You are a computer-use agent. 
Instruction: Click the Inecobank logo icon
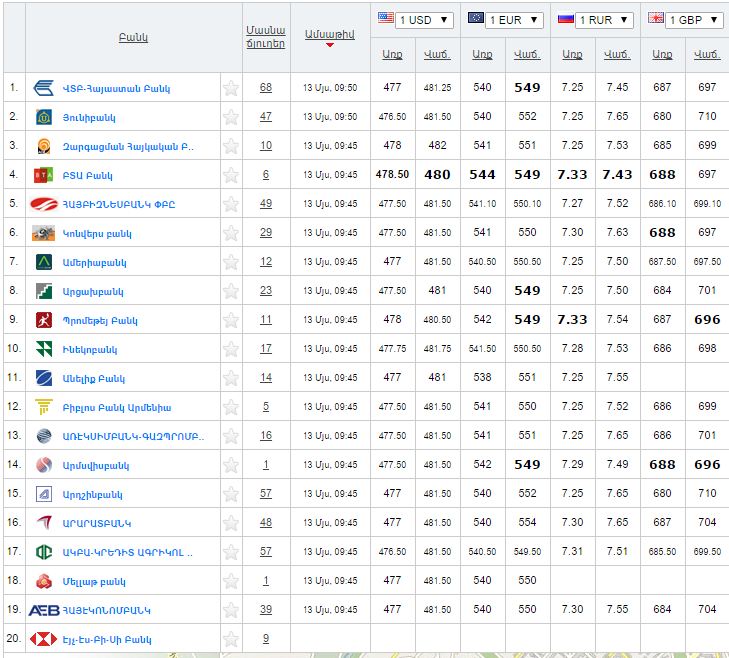click(43, 349)
